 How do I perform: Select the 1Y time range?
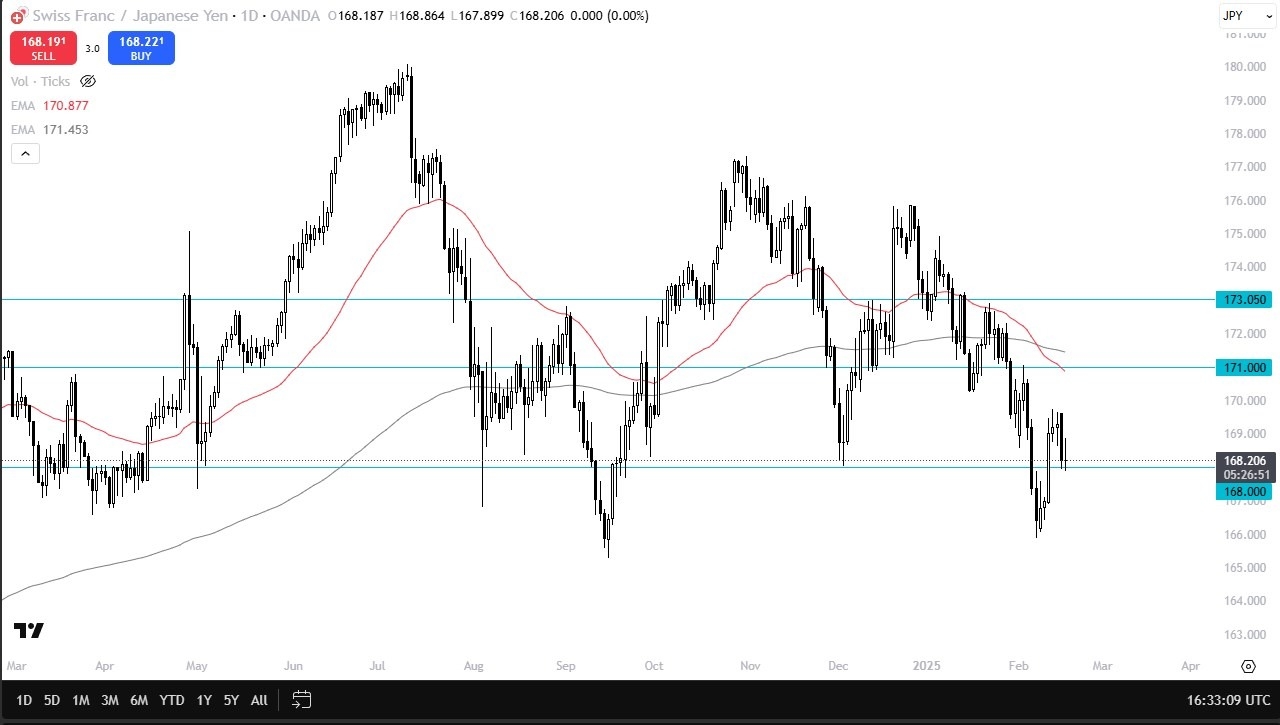[x=204, y=700]
